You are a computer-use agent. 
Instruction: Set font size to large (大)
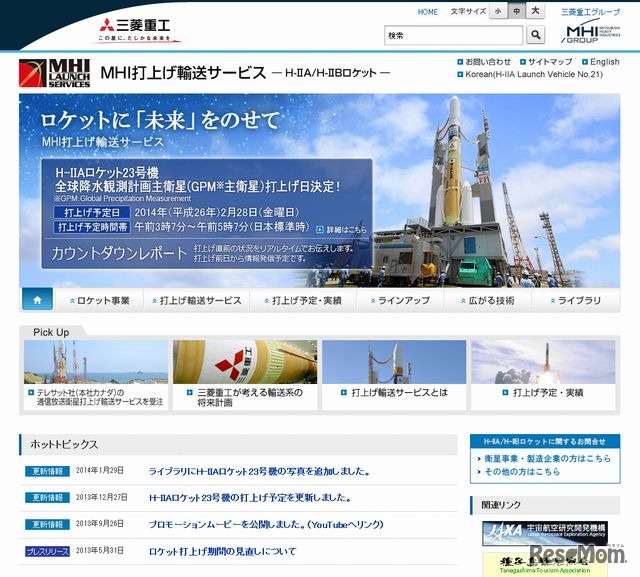535,12
